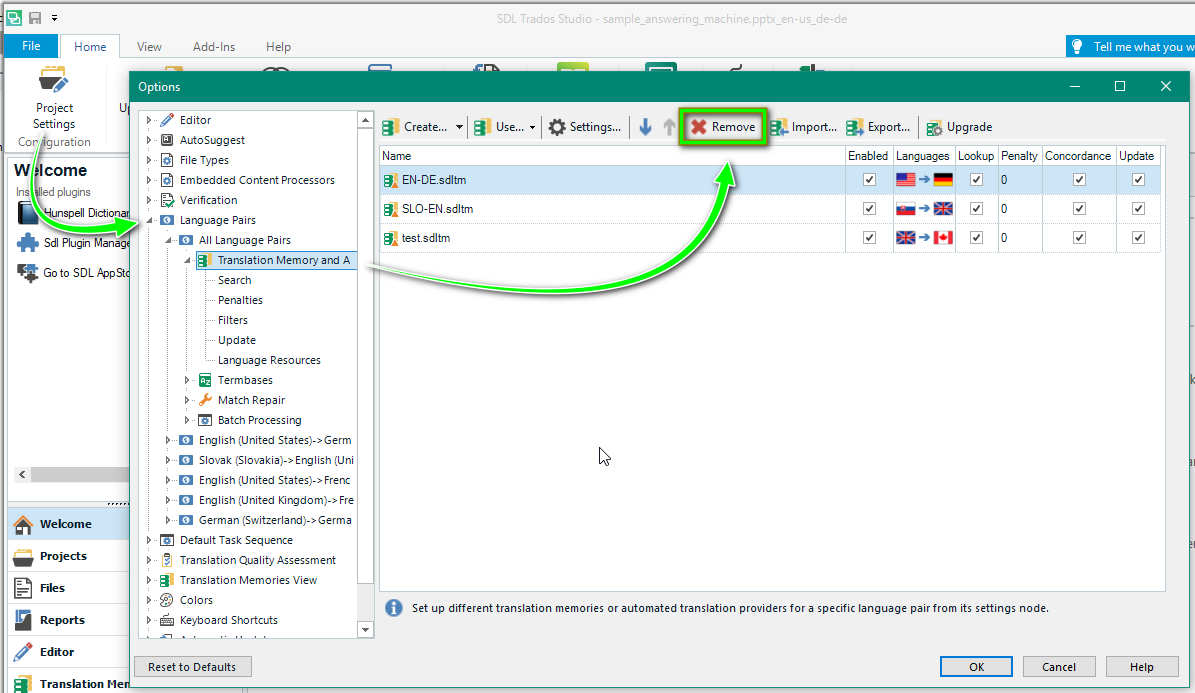Click the Create translation memory icon
1195x693 pixels.
391,127
